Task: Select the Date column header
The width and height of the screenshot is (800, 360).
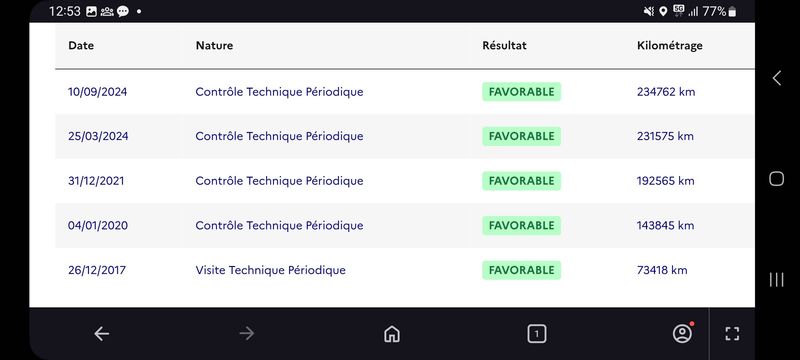Action: [x=81, y=45]
